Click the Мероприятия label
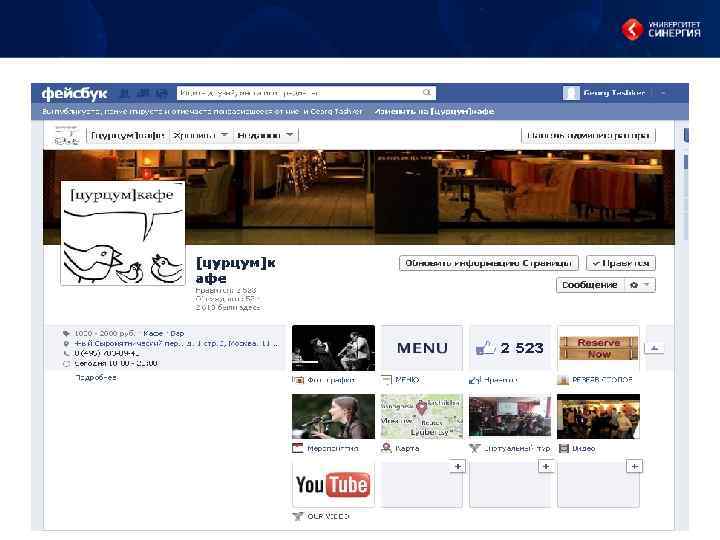Screen dimensions: 720x540 [x=333, y=449]
